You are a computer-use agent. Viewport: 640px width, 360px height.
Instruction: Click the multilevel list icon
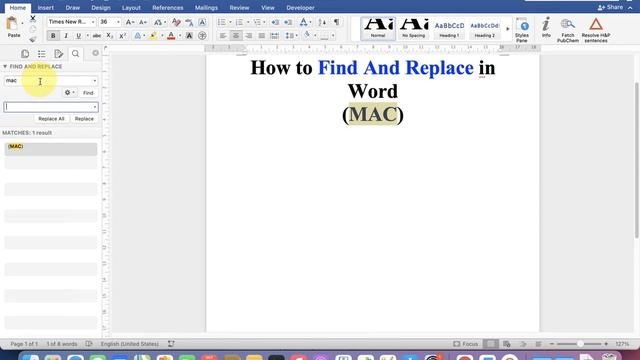tap(257, 22)
